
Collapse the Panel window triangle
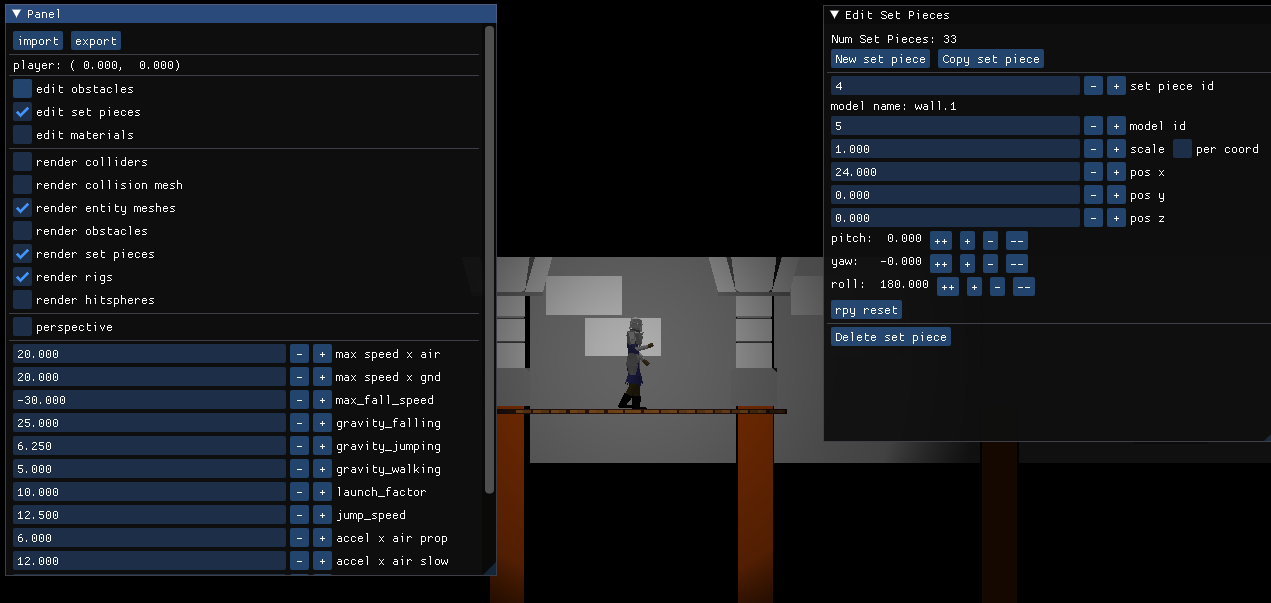click(17, 14)
